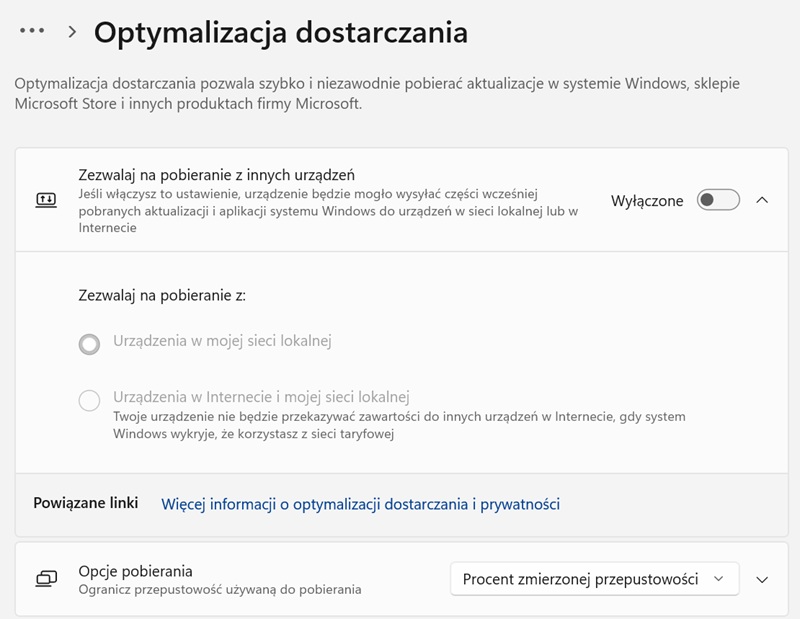The width and height of the screenshot is (800, 619).
Task: Open link Więcej informacji o optymalizacji dostarczania
Action: pos(360,504)
